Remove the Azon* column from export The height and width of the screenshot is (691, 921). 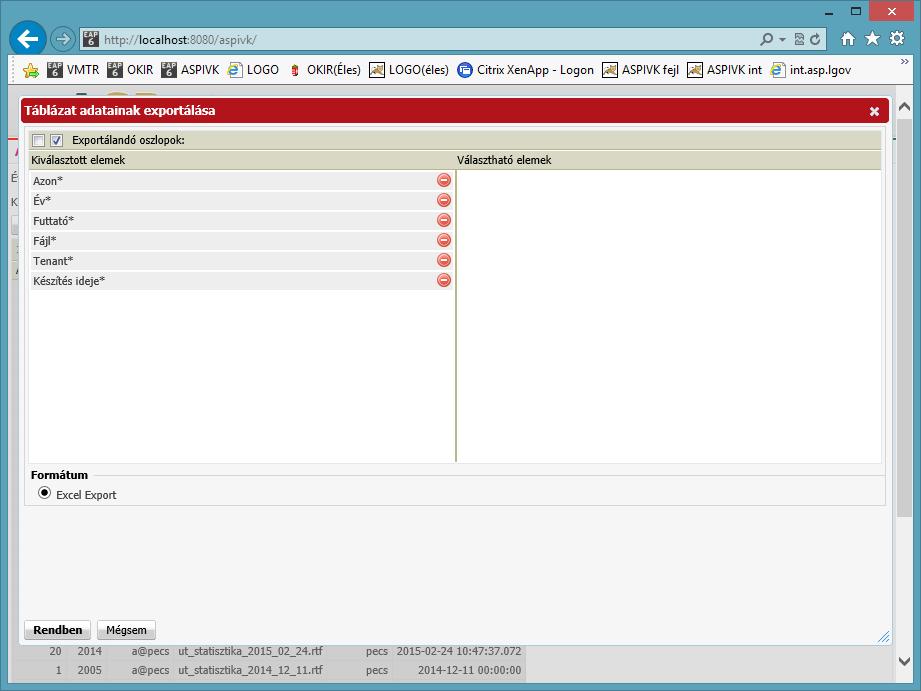pos(444,180)
